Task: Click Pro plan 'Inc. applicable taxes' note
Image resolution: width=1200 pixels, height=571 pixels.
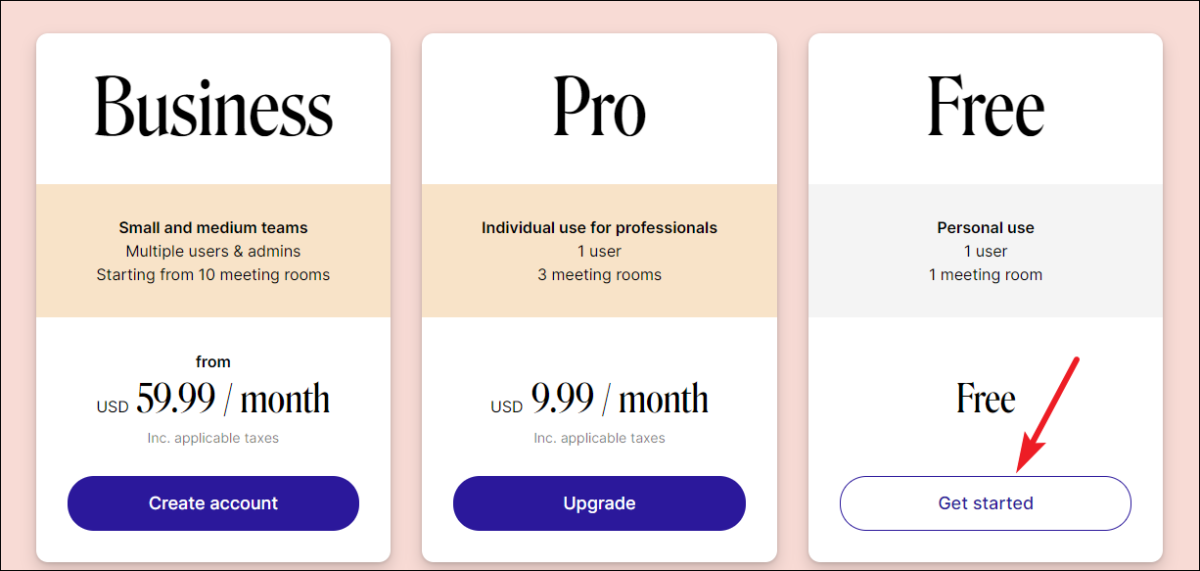Action: pyautogui.click(x=599, y=438)
